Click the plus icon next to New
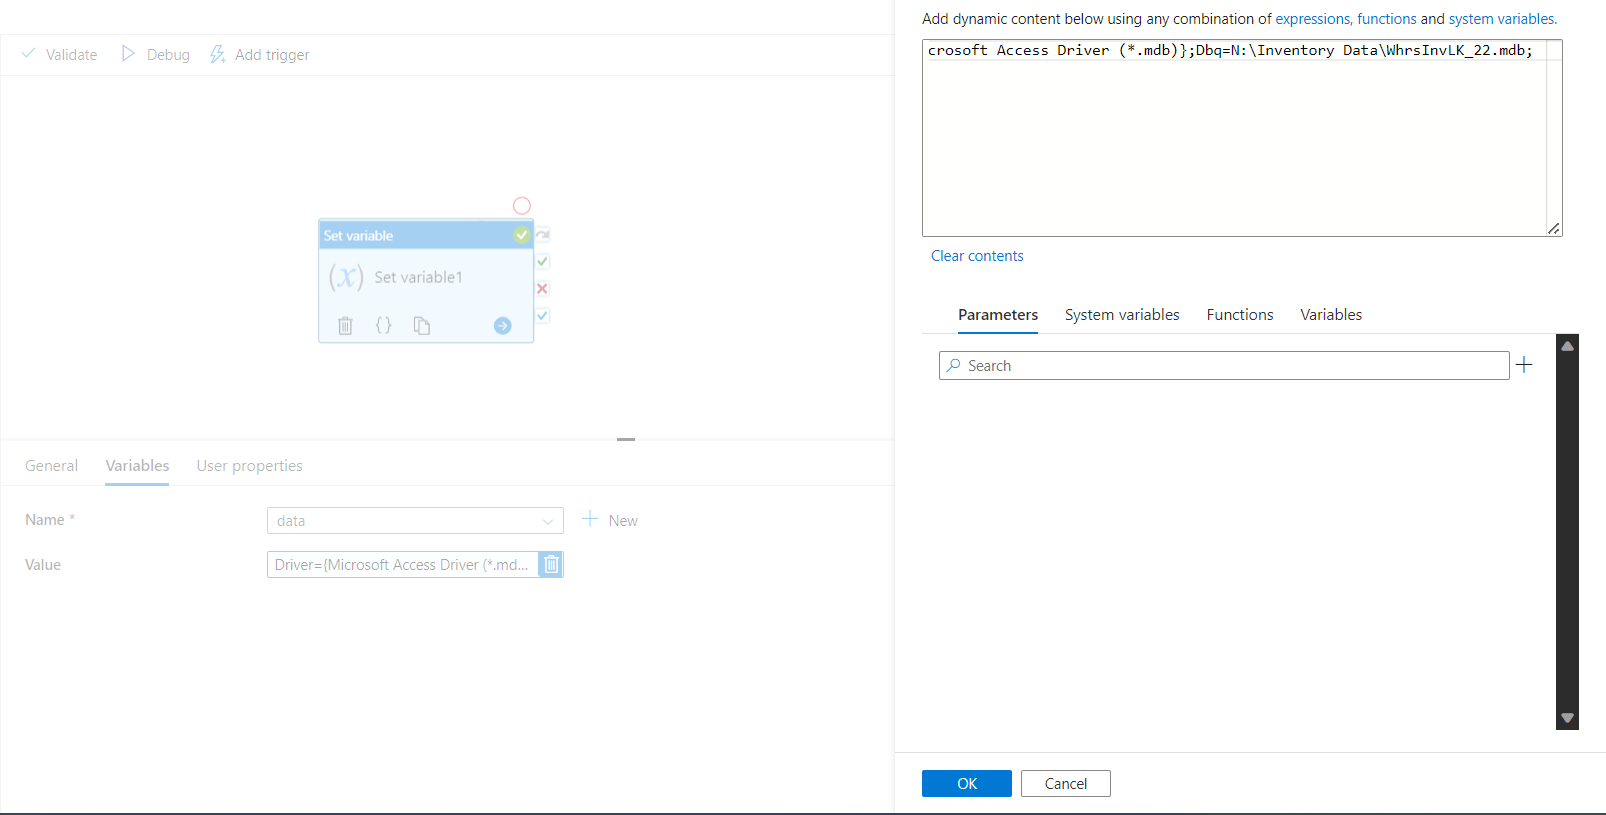Image resolution: width=1606 pixels, height=815 pixels. [590, 519]
